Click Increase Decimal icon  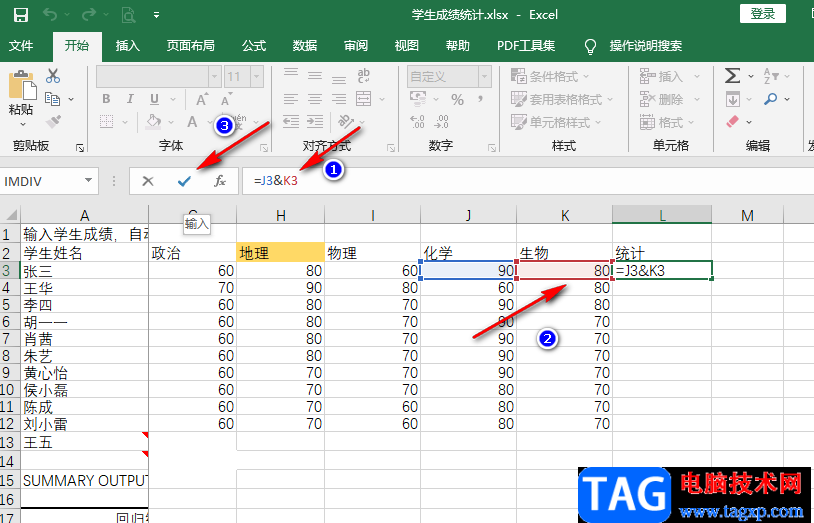click(x=417, y=122)
